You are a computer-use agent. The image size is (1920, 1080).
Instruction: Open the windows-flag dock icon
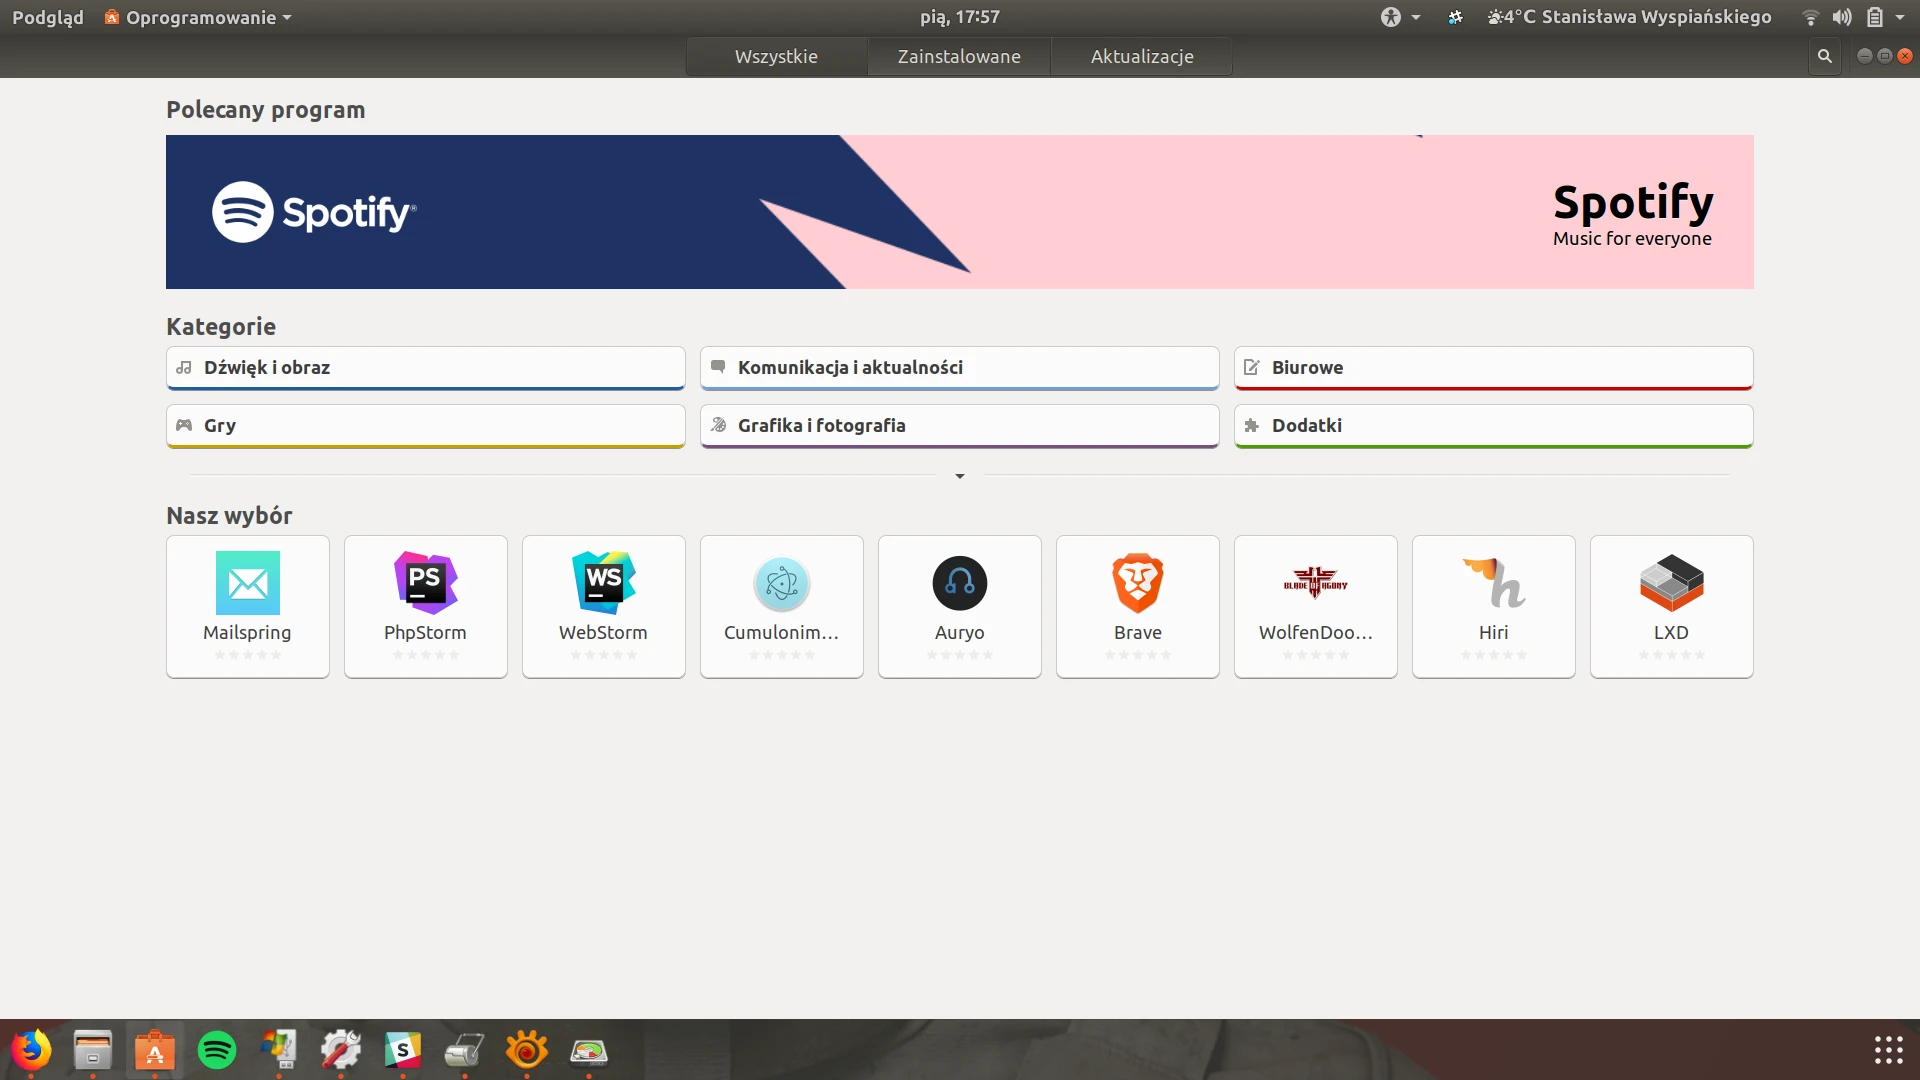(x=279, y=1050)
